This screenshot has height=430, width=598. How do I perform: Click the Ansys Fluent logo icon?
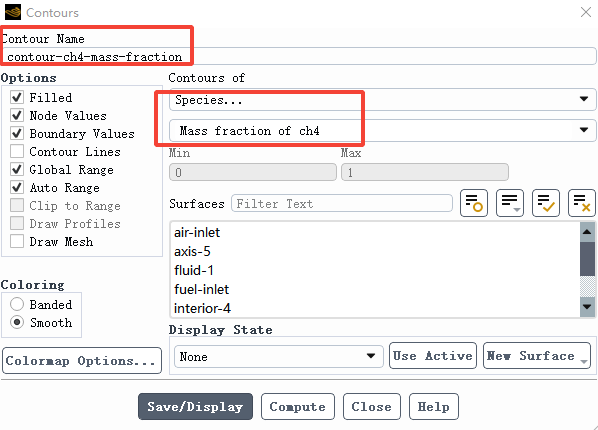tap(13, 12)
